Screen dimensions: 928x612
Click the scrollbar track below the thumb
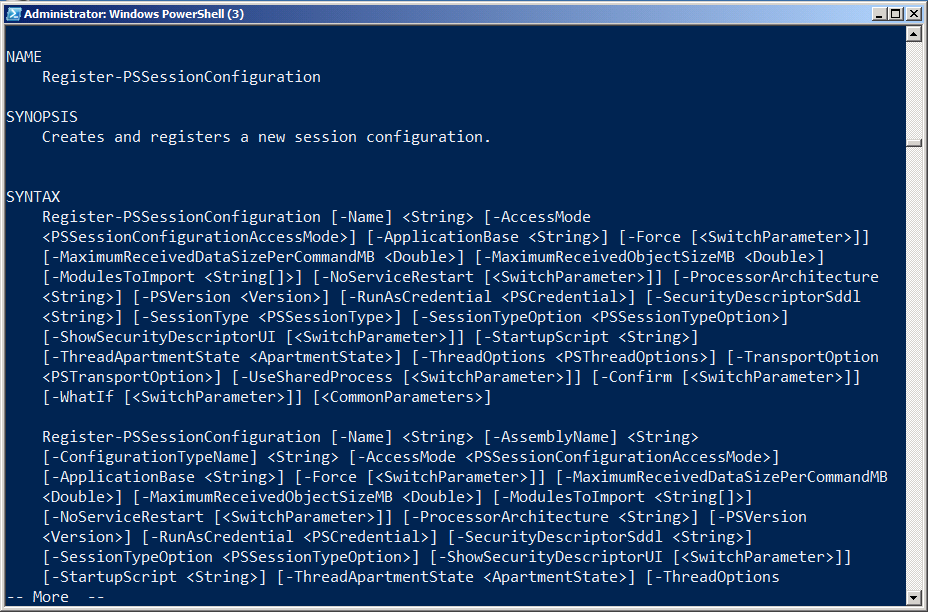913,370
